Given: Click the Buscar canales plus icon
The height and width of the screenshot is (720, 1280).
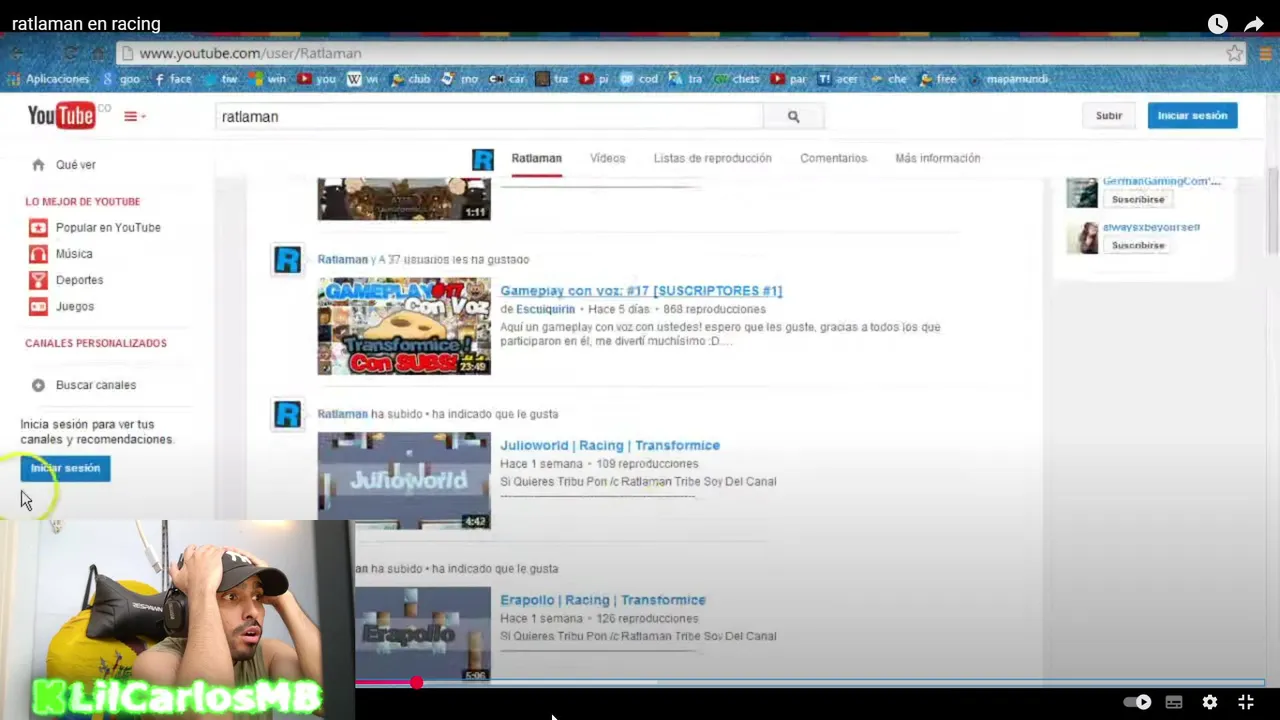Looking at the screenshot, I should (x=38, y=385).
